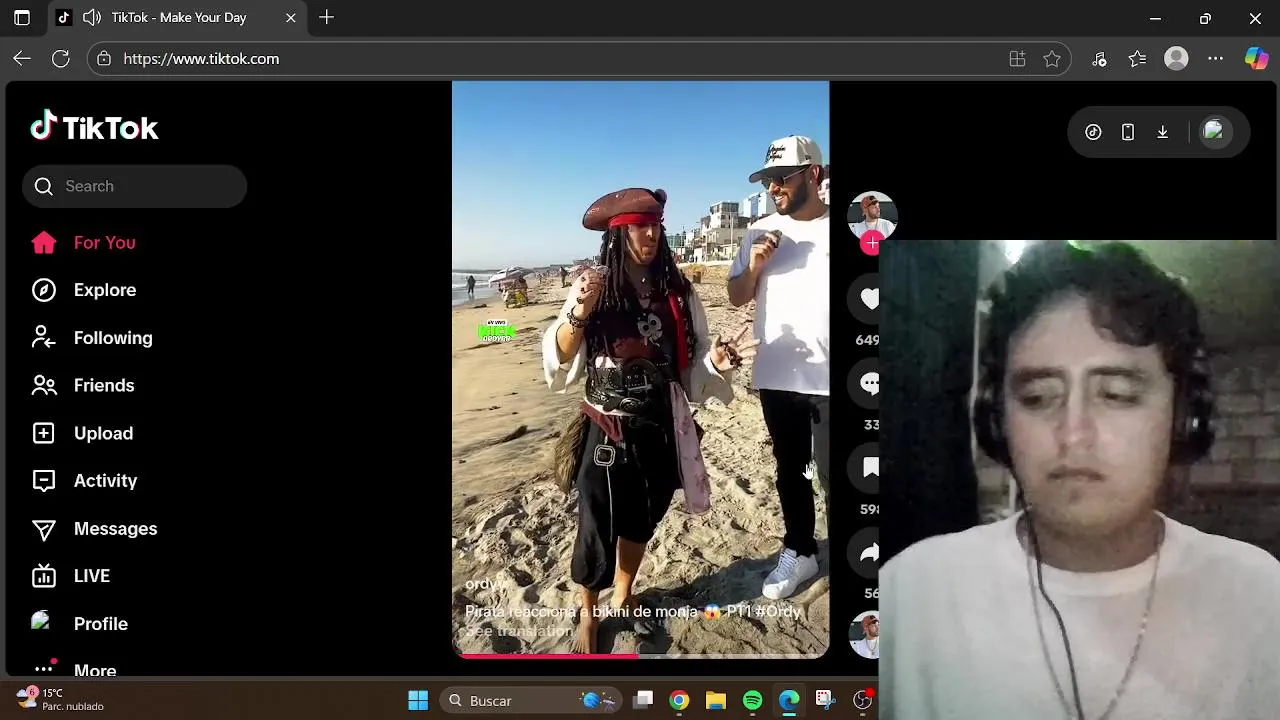Open a new browser tab
1280x720 pixels.
326,17
